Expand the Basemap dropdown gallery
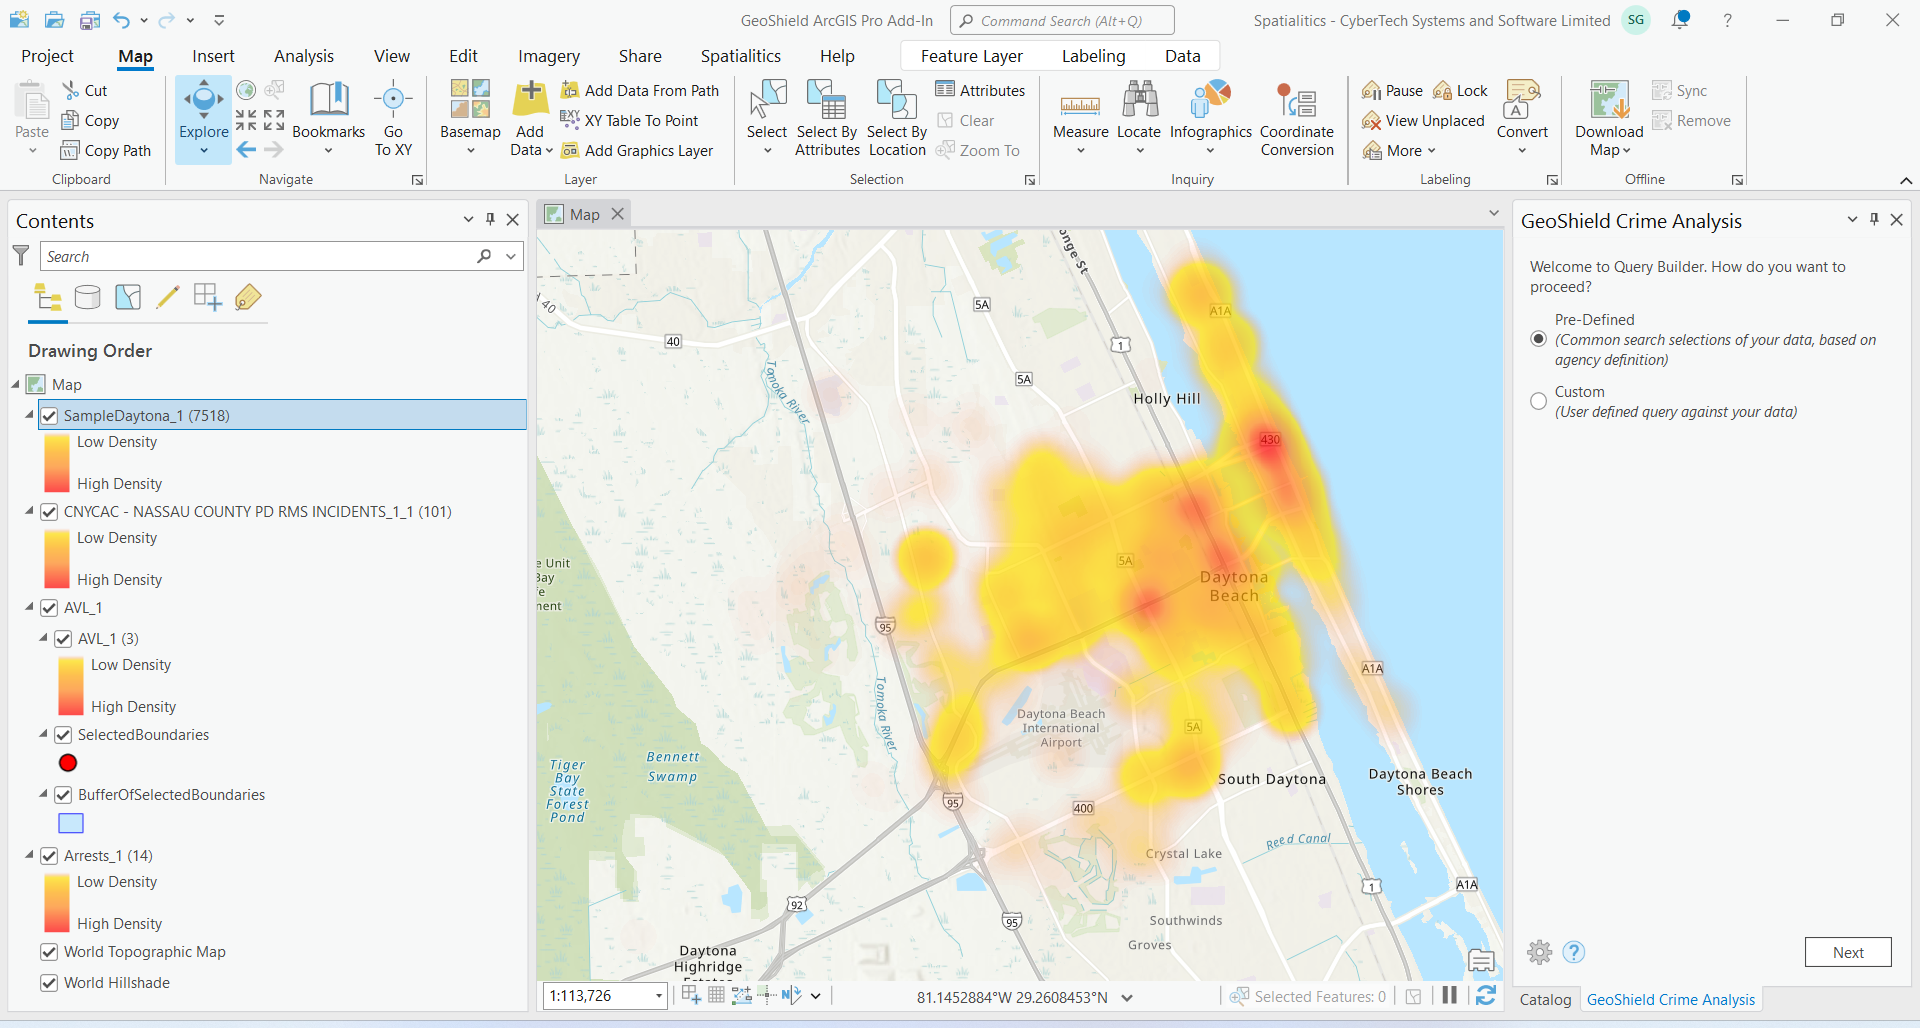 (470, 151)
